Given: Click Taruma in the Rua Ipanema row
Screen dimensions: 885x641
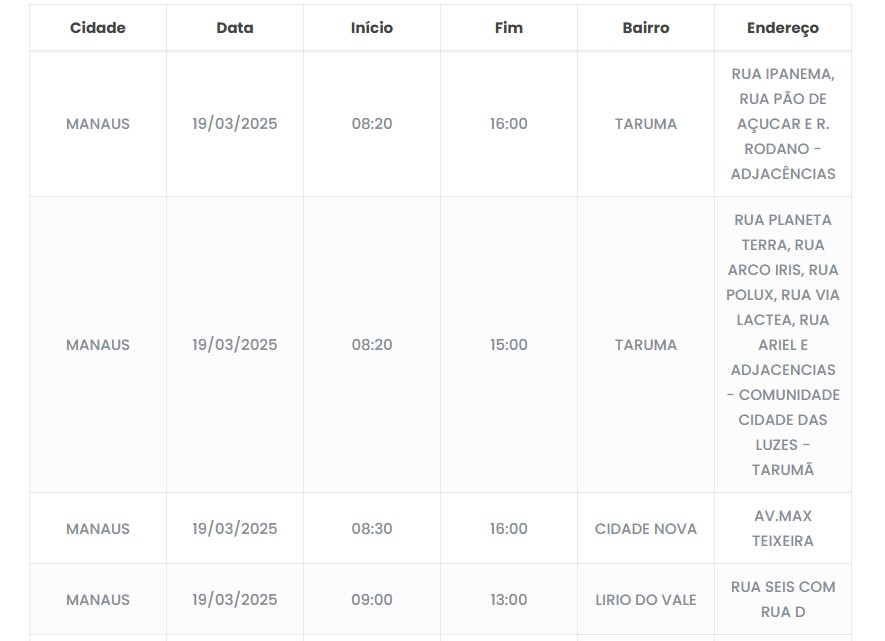Looking at the screenshot, I should [x=646, y=124].
